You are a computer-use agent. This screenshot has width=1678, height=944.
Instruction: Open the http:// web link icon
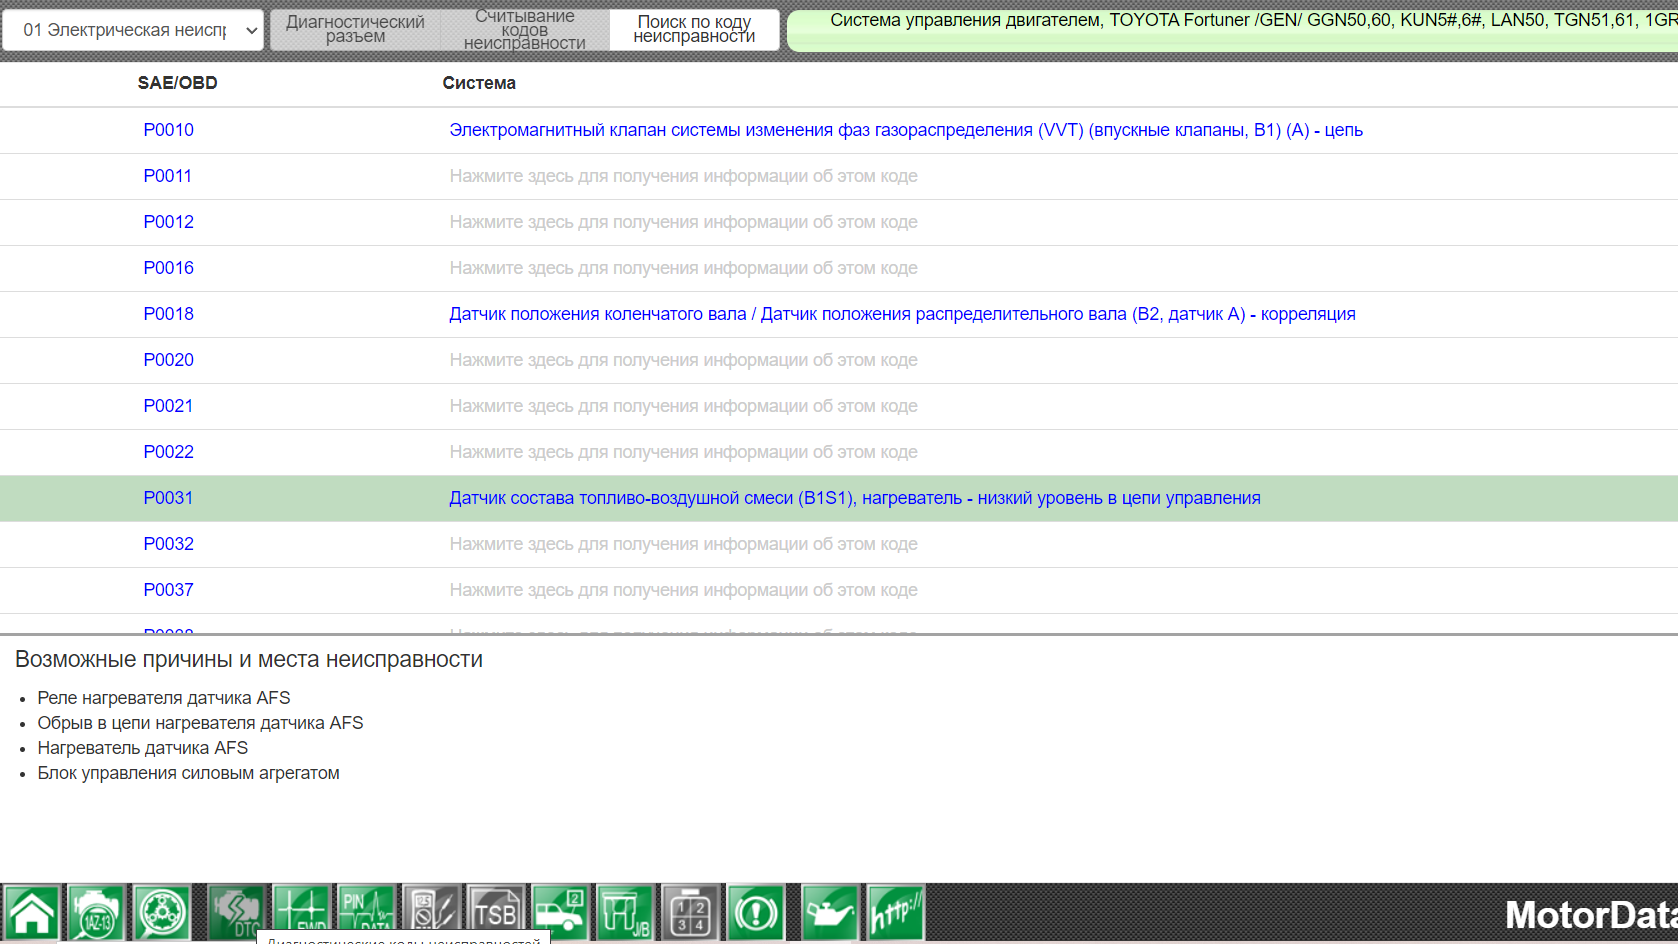click(x=895, y=912)
